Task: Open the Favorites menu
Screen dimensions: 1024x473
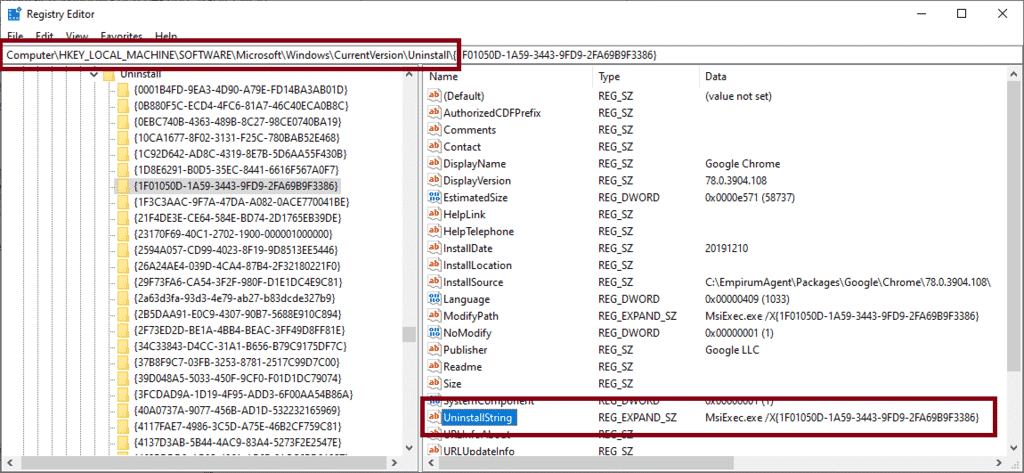Action: [122, 36]
